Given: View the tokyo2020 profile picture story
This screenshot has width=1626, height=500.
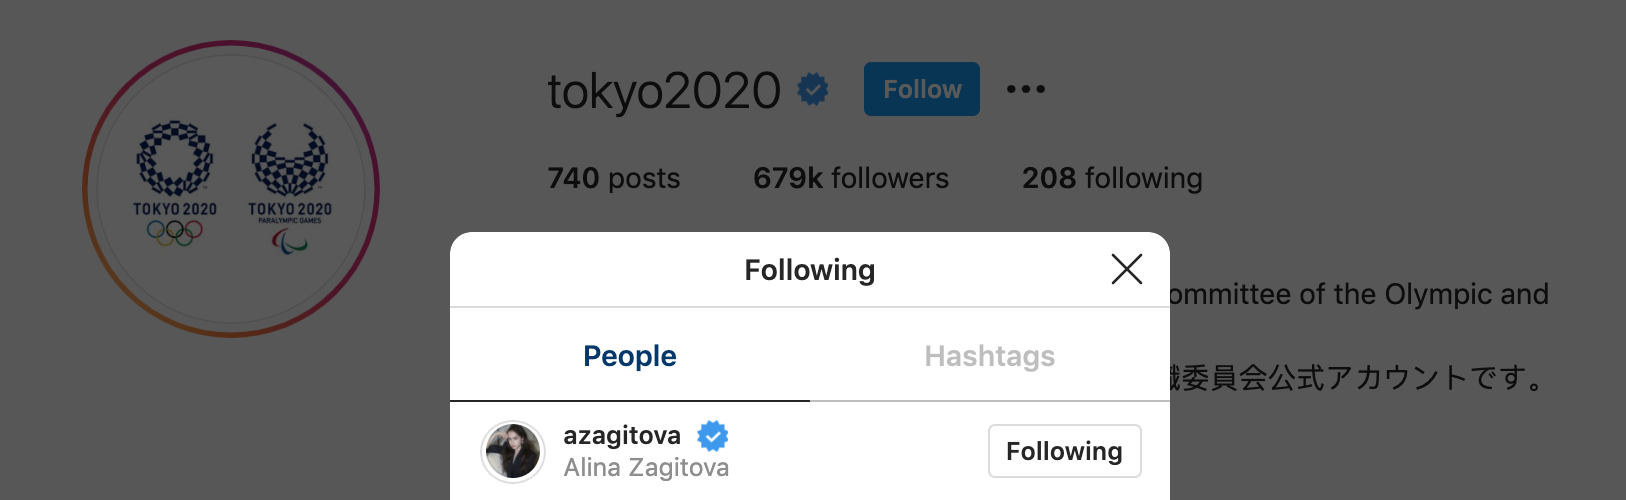Looking at the screenshot, I should pyautogui.click(x=231, y=189).
